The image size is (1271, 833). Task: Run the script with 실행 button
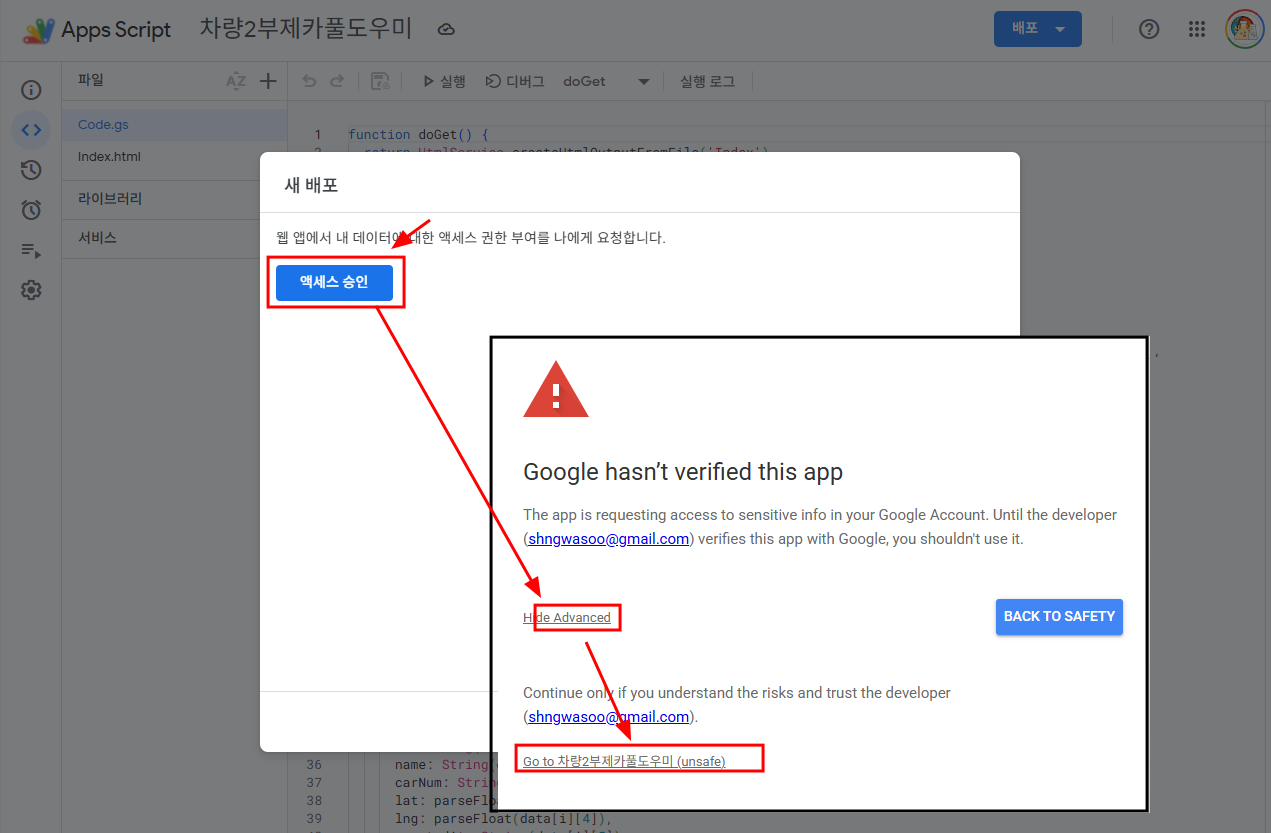click(x=444, y=81)
